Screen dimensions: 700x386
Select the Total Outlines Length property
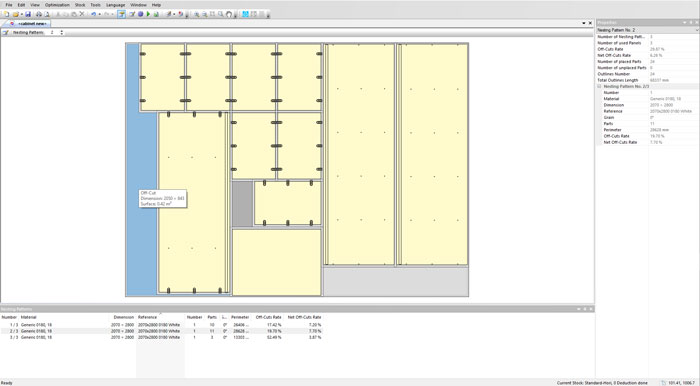(x=647, y=80)
